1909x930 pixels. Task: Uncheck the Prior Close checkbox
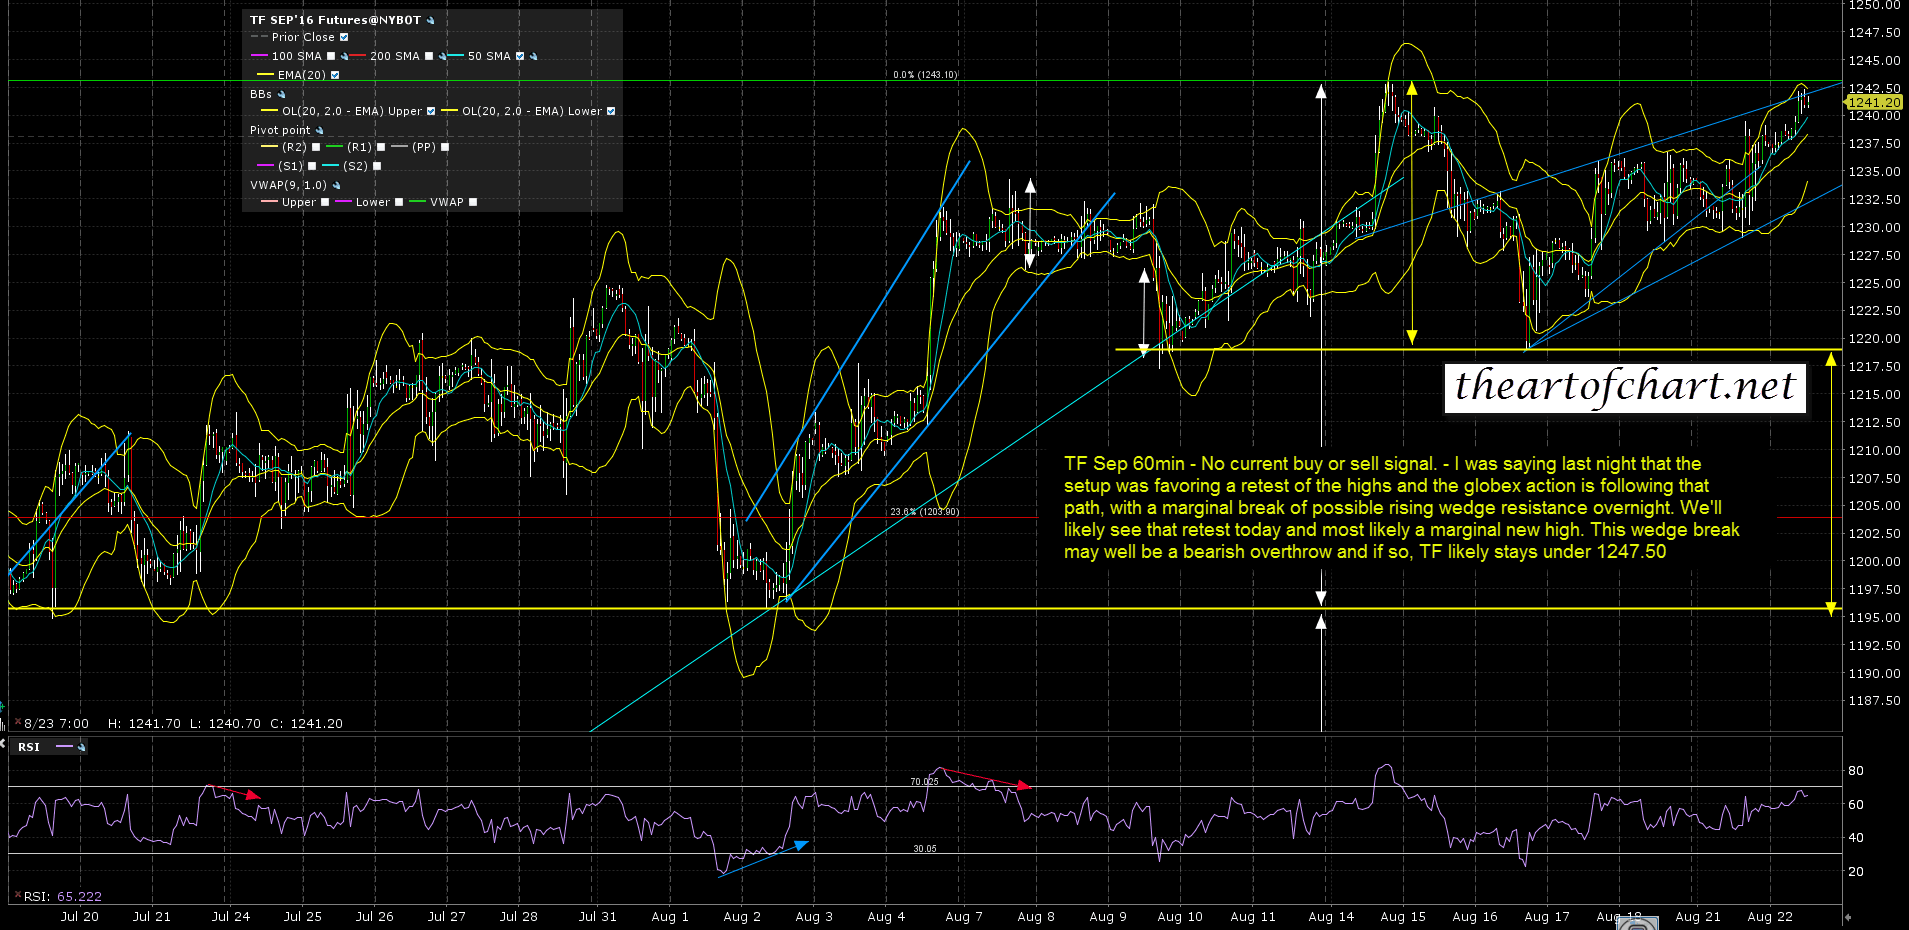344,37
